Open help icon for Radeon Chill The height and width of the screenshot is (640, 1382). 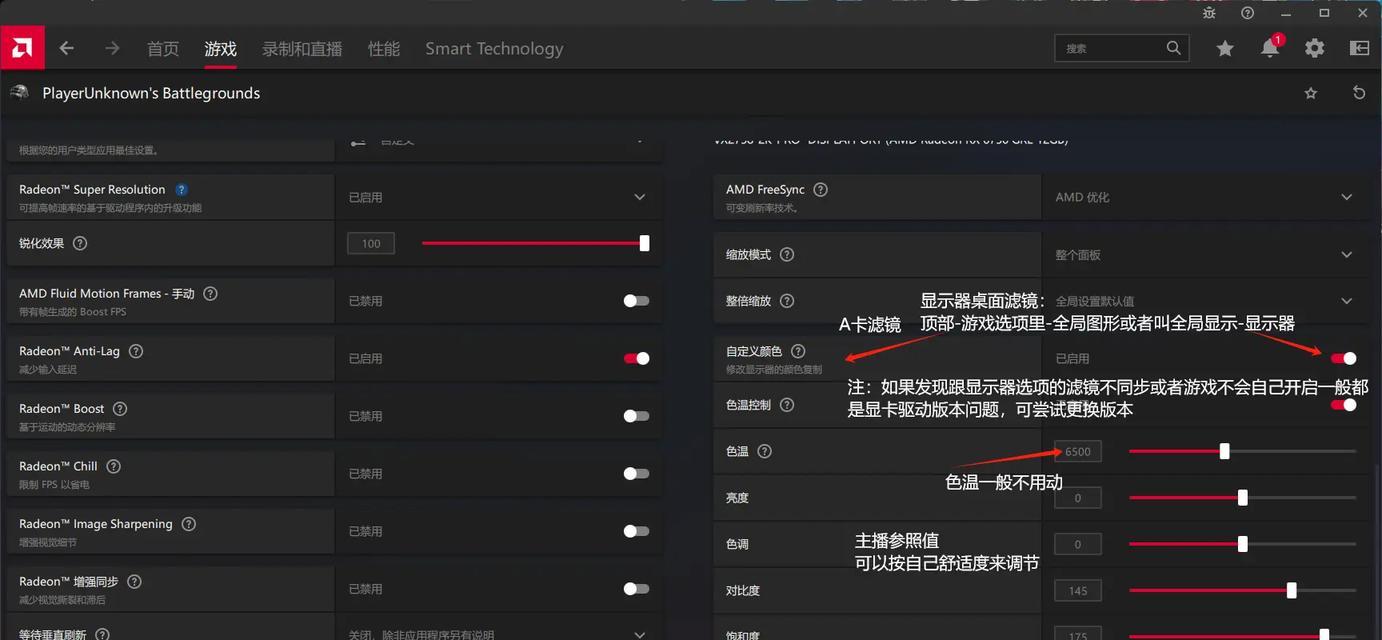tap(113, 466)
